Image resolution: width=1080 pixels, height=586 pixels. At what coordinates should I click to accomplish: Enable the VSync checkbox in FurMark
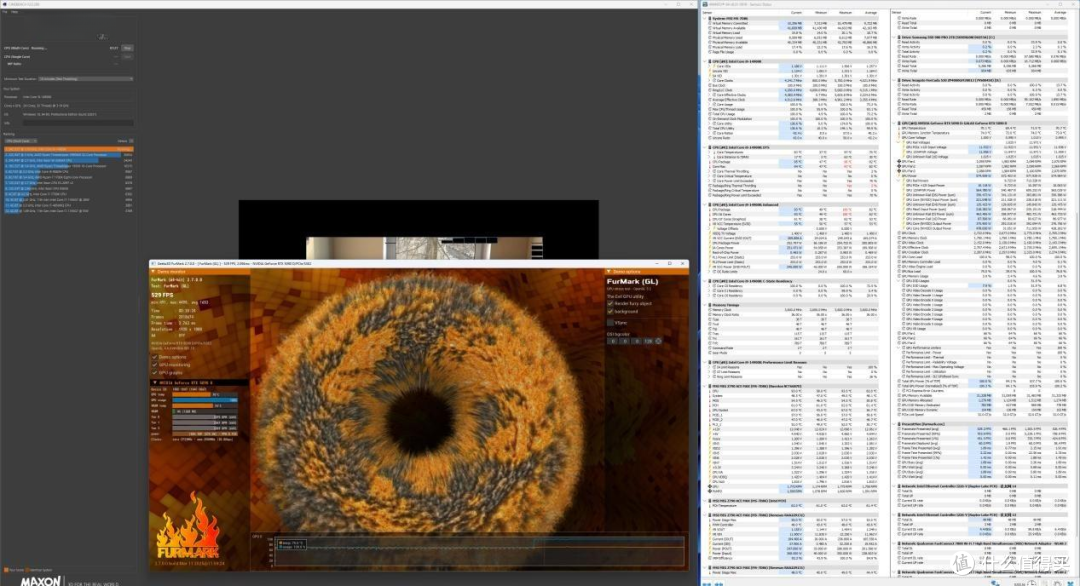610,322
